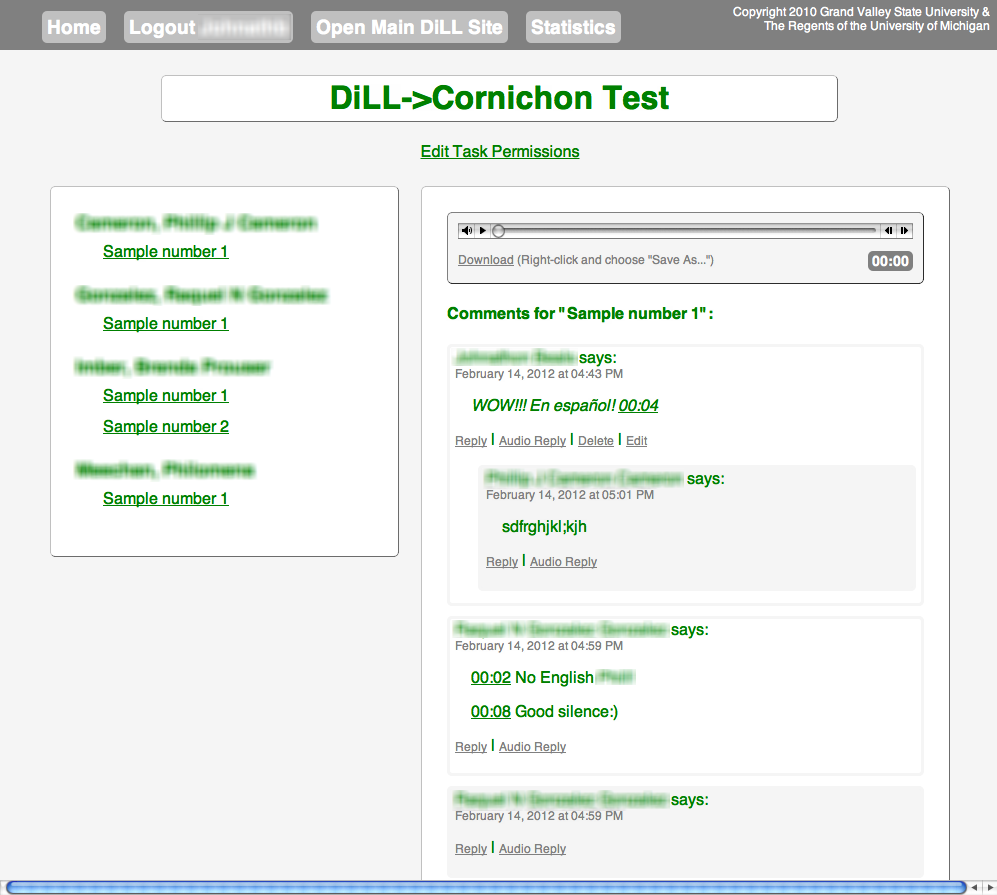Mute audio with the player's speaker icon

467,231
